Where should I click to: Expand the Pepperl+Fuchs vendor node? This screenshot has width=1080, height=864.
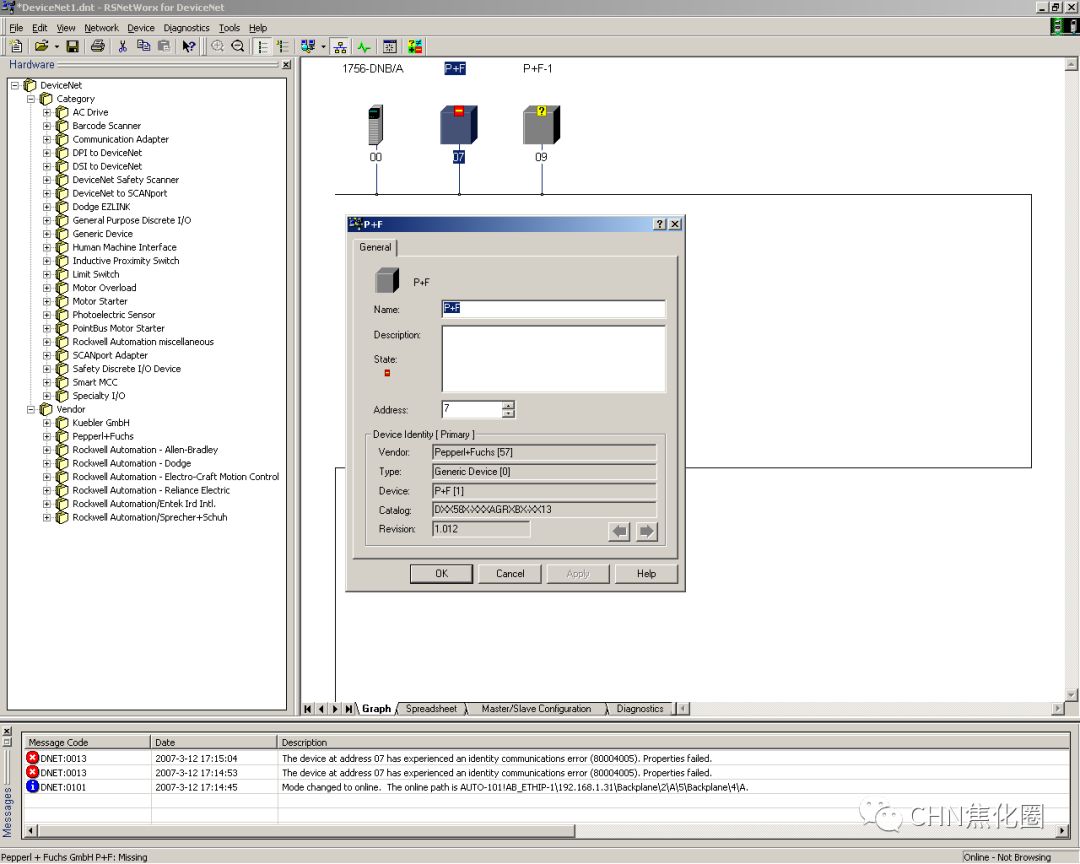pos(47,436)
